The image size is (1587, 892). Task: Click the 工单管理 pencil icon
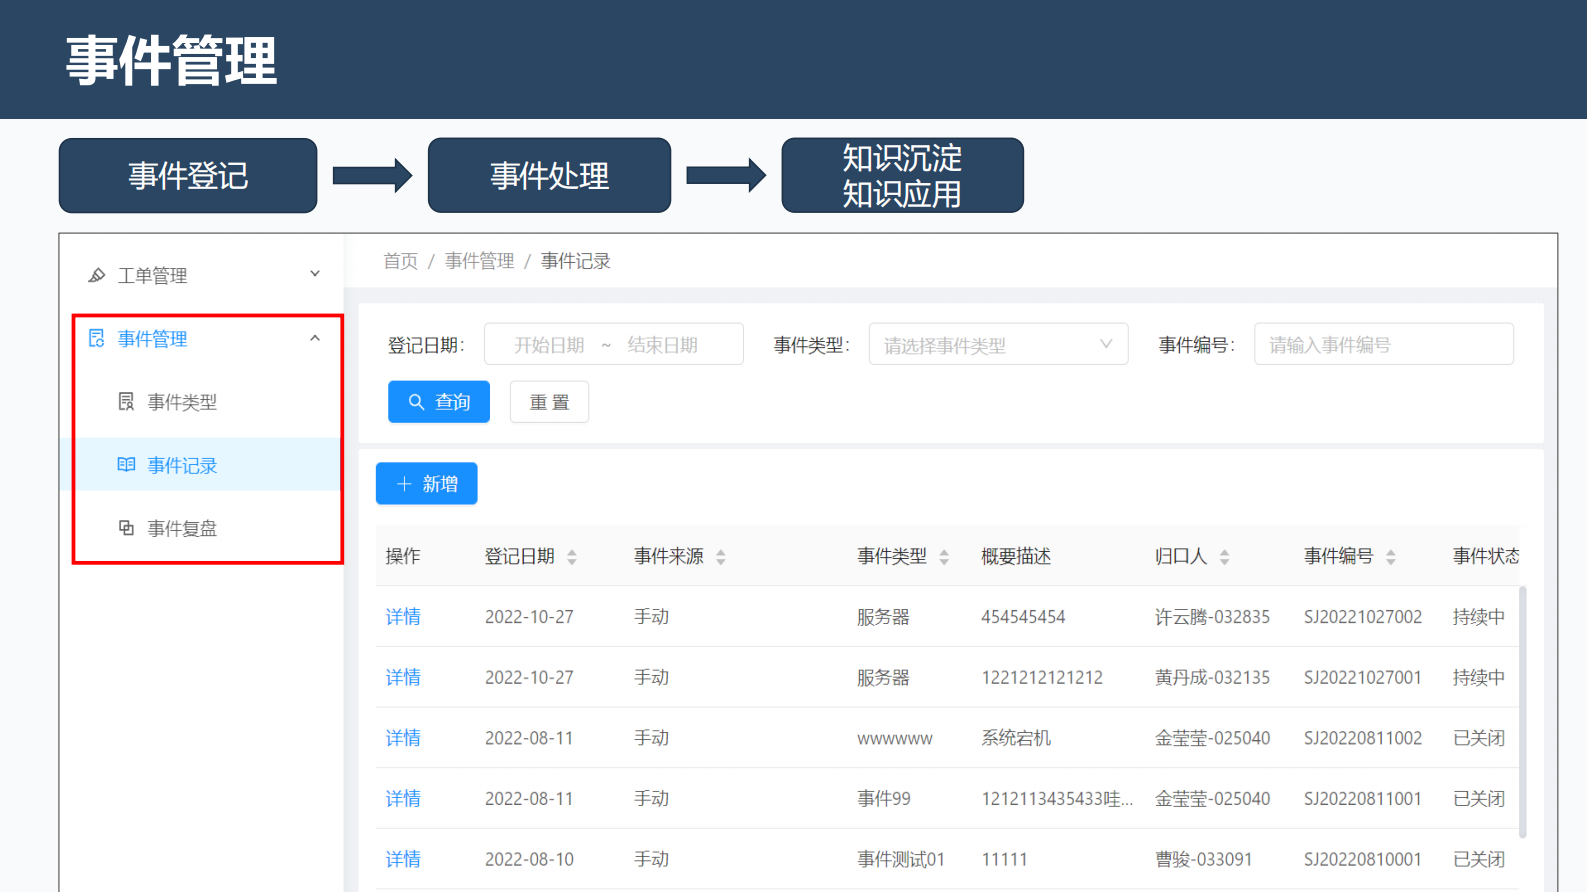point(97,275)
